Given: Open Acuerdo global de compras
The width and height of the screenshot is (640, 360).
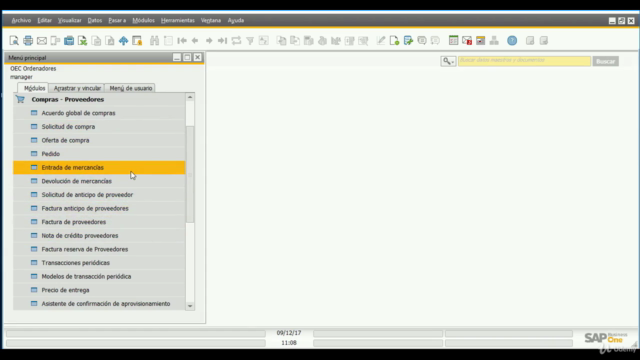Looking at the screenshot, I should click(x=99, y=113).
